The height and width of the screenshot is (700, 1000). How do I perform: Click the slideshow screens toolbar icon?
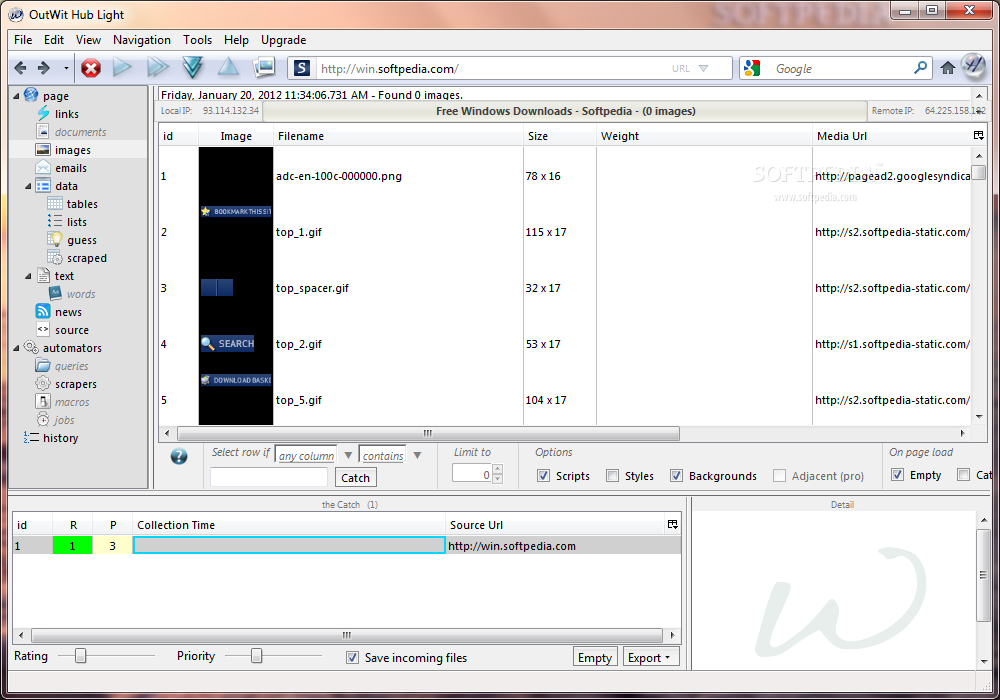click(x=264, y=66)
